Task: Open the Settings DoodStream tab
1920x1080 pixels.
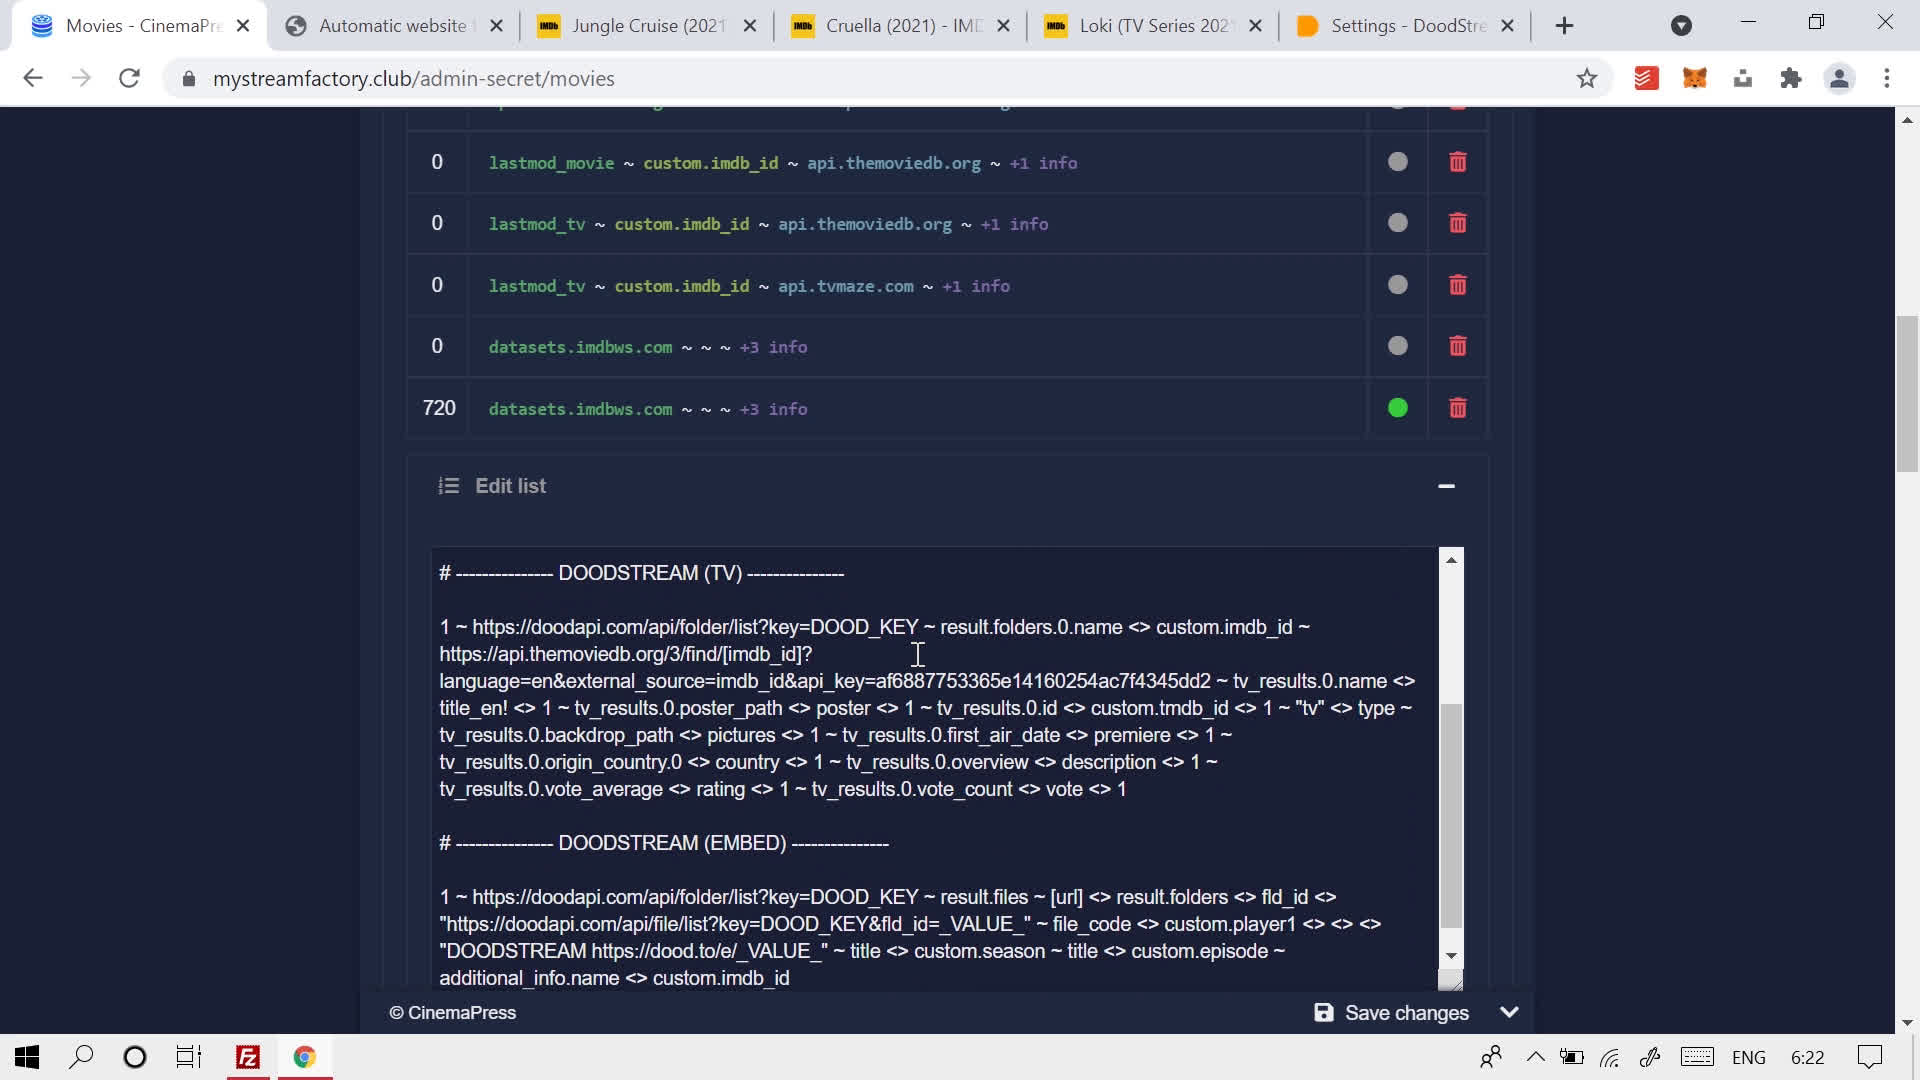Action: click(1400, 26)
